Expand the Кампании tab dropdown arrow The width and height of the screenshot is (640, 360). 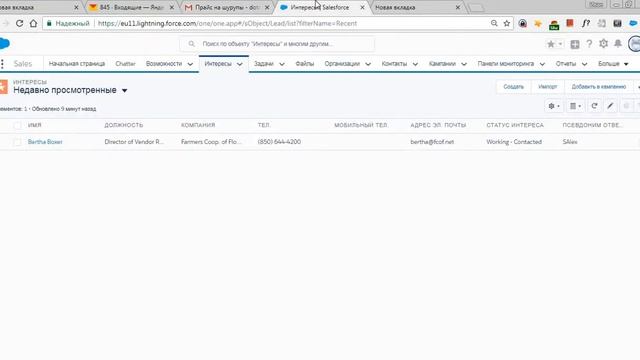(464, 64)
